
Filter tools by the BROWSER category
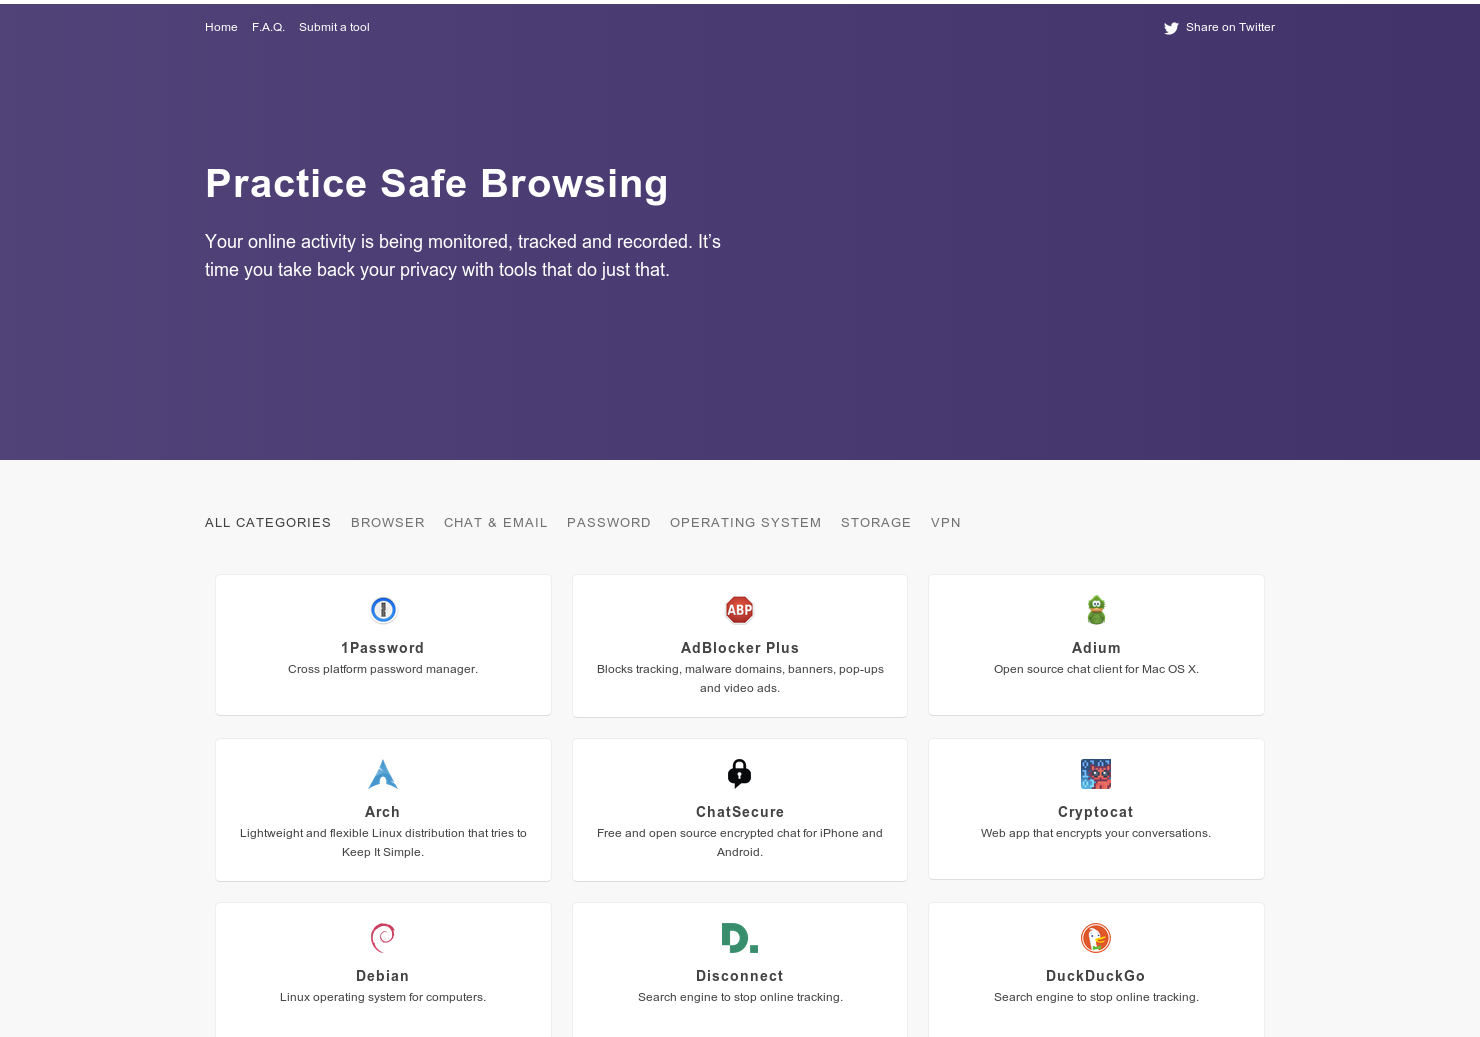[388, 522]
